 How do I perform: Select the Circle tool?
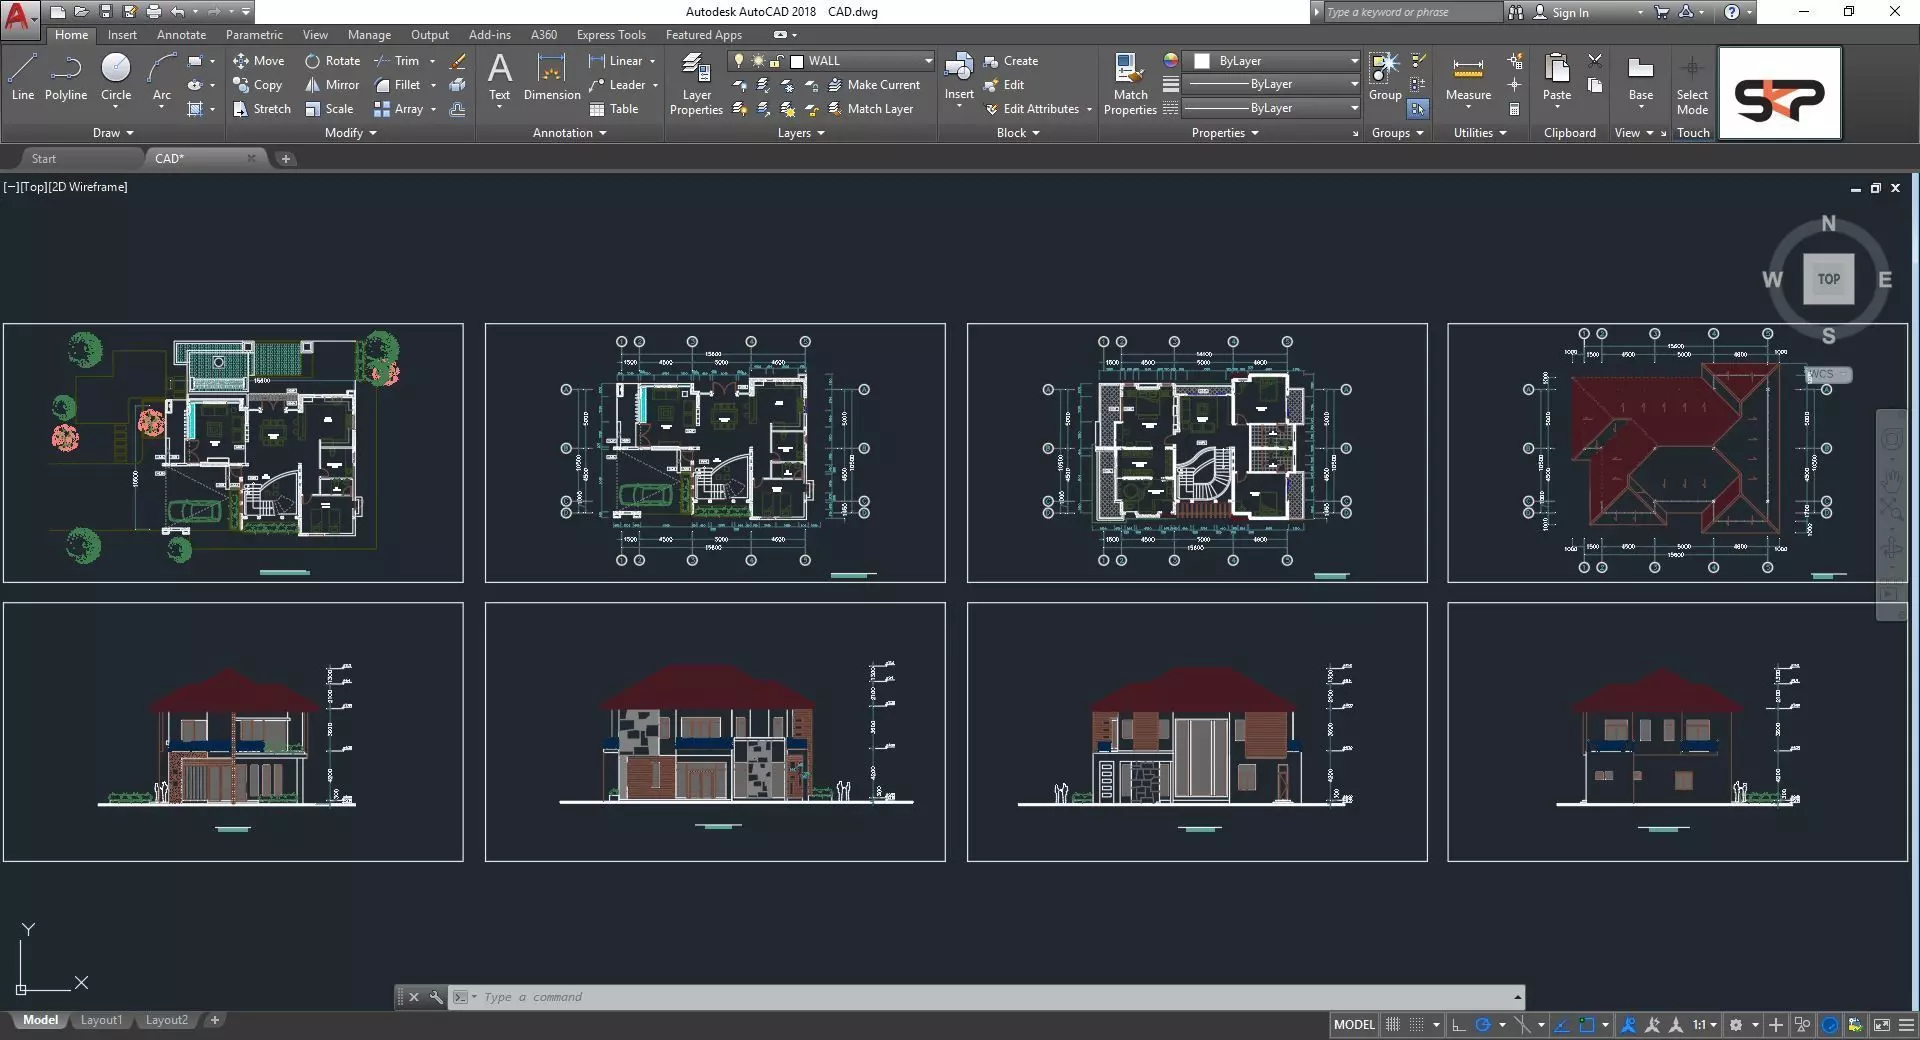coord(116,77)
